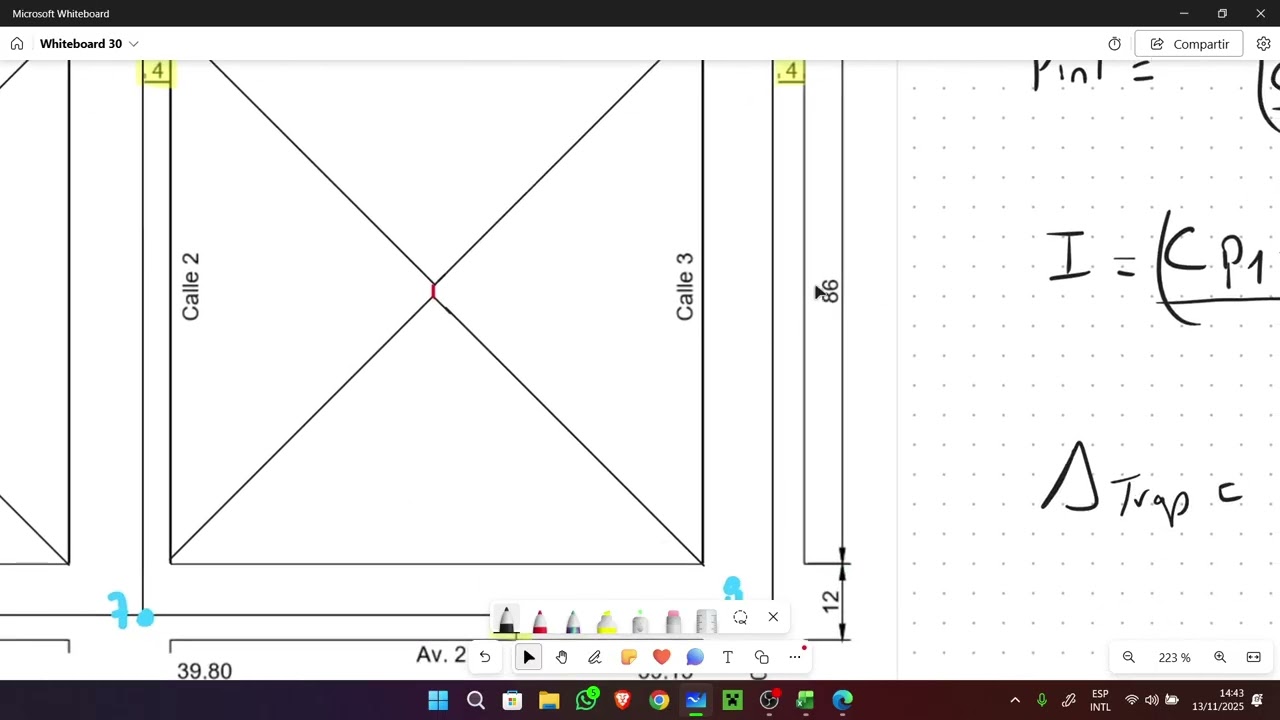Open the battery status icon
Image resolution: width=1280 pixels, height=720 pixels.
pyautogui.click(x=1172, y=700)
